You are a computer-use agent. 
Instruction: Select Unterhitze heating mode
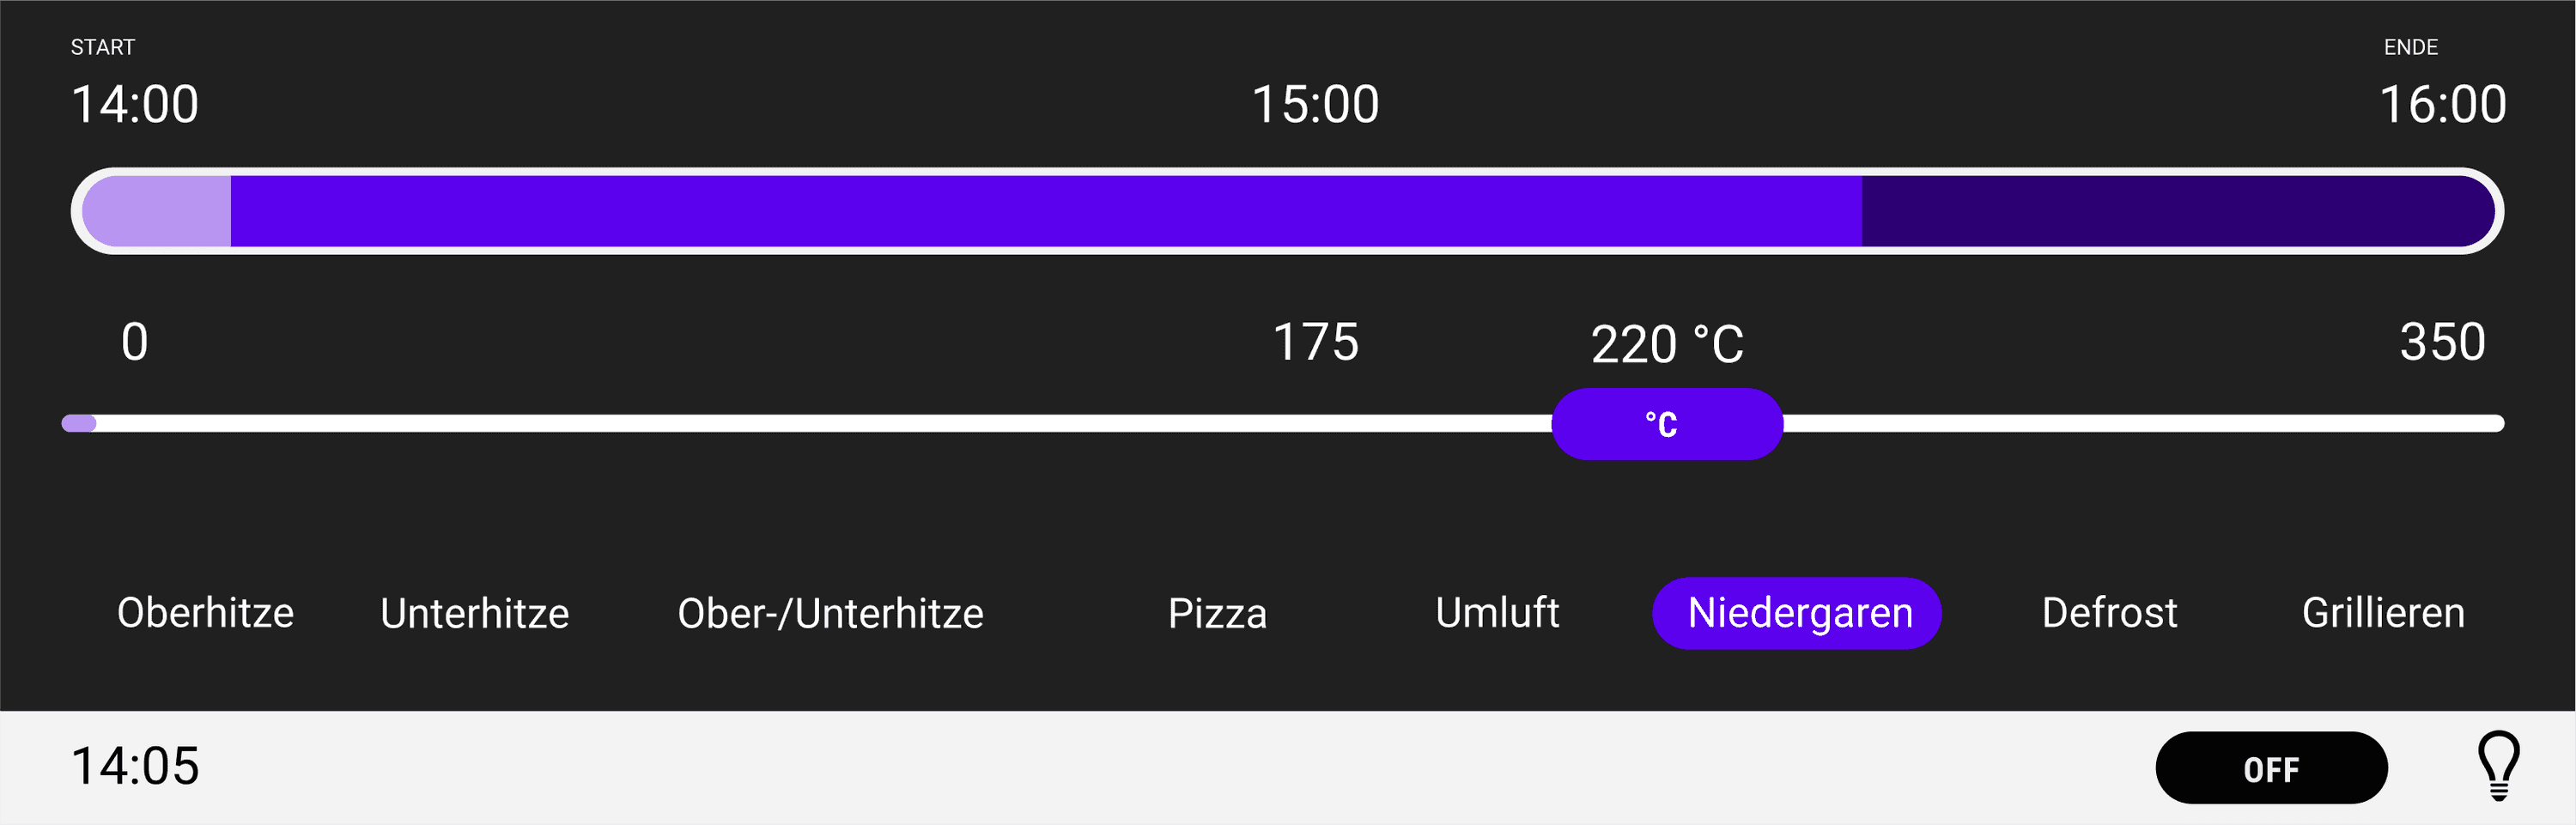tap(474, 613)
